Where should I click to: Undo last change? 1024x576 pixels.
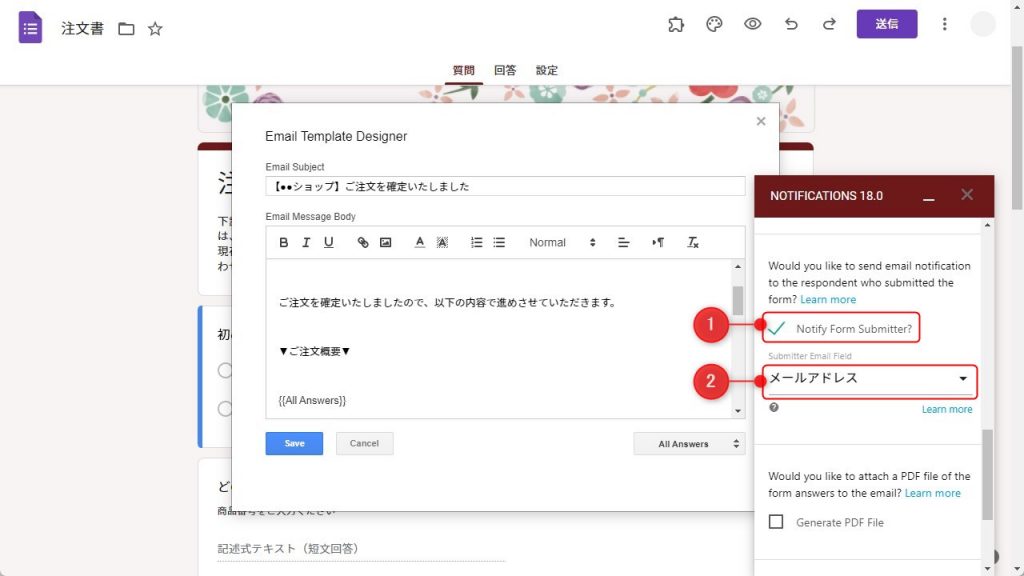pos(791,24)
